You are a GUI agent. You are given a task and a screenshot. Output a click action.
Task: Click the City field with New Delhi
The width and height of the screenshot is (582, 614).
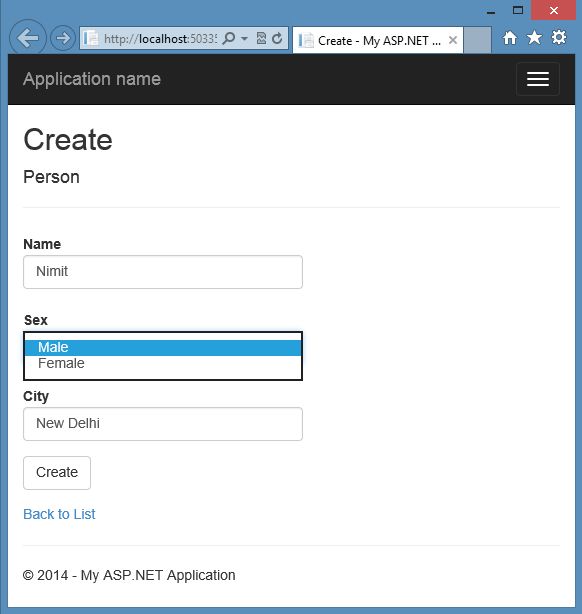(163, 424)
